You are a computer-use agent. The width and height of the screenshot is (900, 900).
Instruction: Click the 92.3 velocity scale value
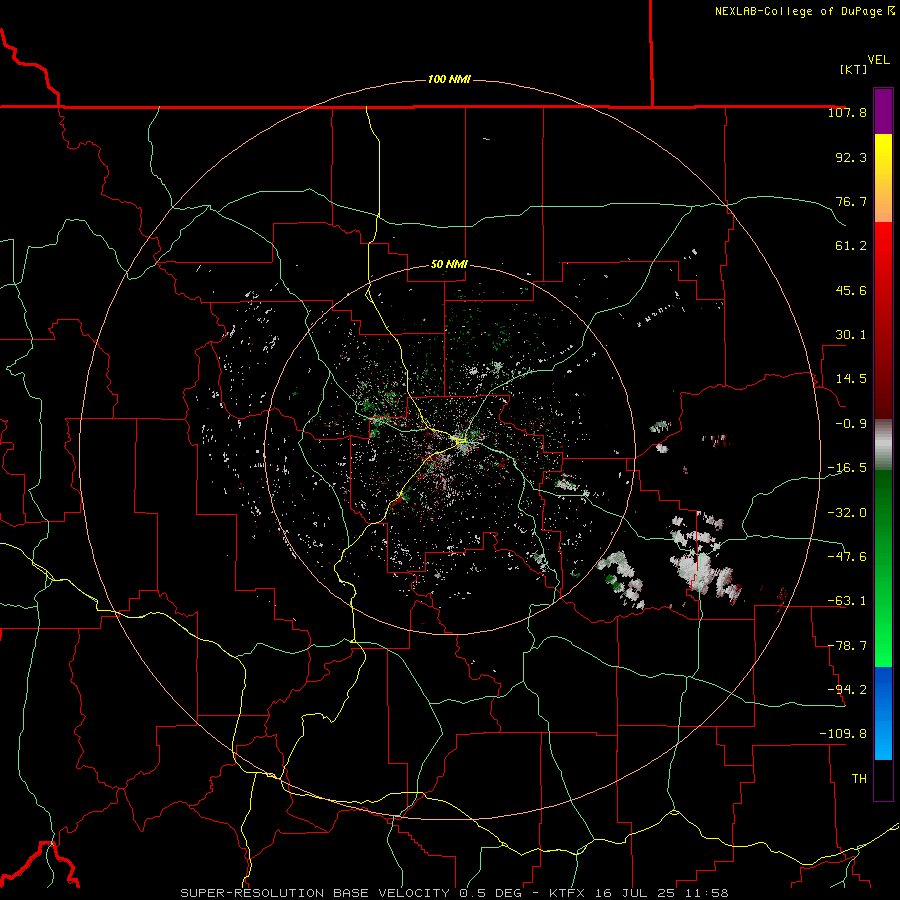pyautogui.click(x=851, y=157)
